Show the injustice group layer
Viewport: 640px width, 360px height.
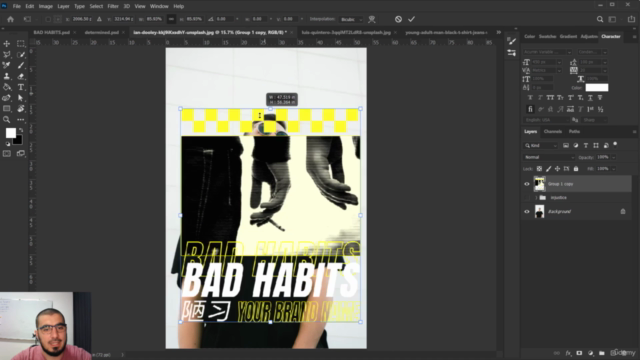[527, 198]
